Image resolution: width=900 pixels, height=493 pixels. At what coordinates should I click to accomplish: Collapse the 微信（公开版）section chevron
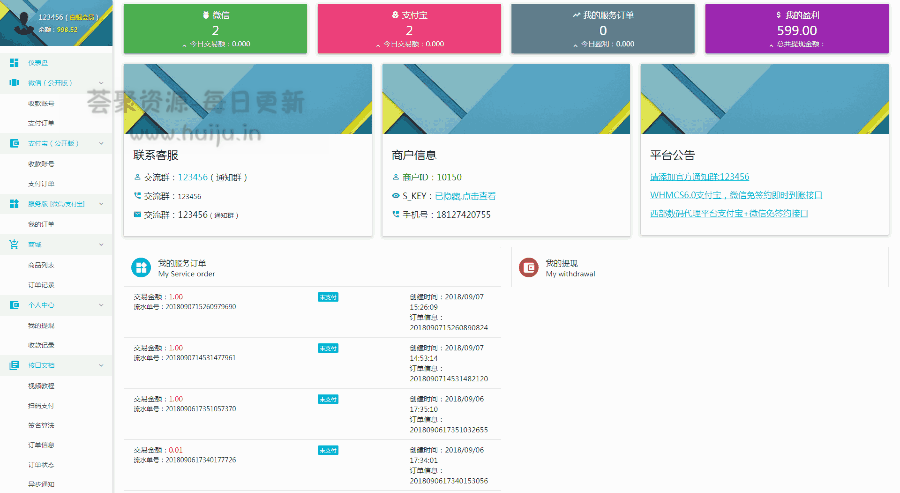101,83
